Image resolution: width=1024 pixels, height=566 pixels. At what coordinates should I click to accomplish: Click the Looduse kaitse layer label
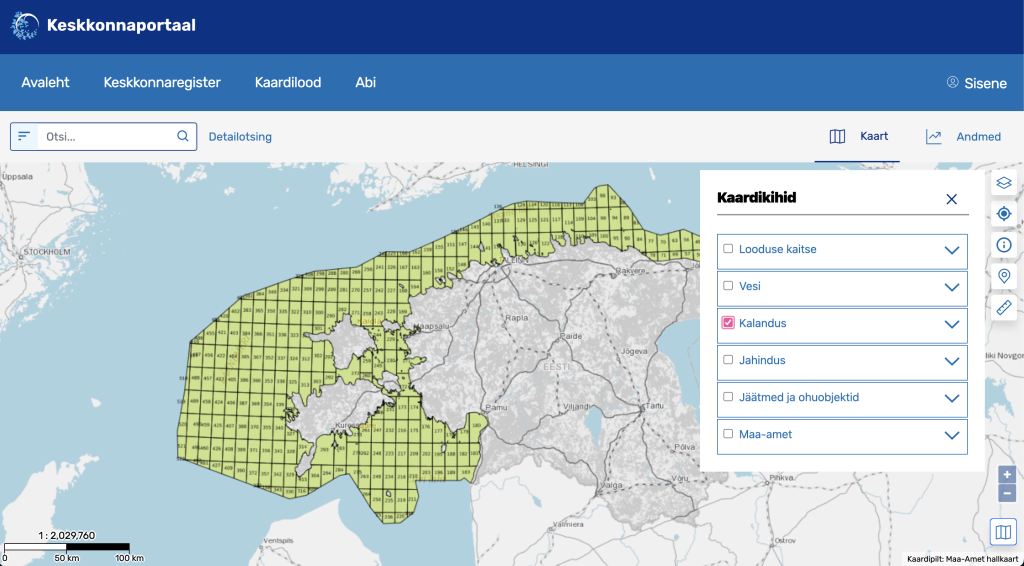click(778, 249)
